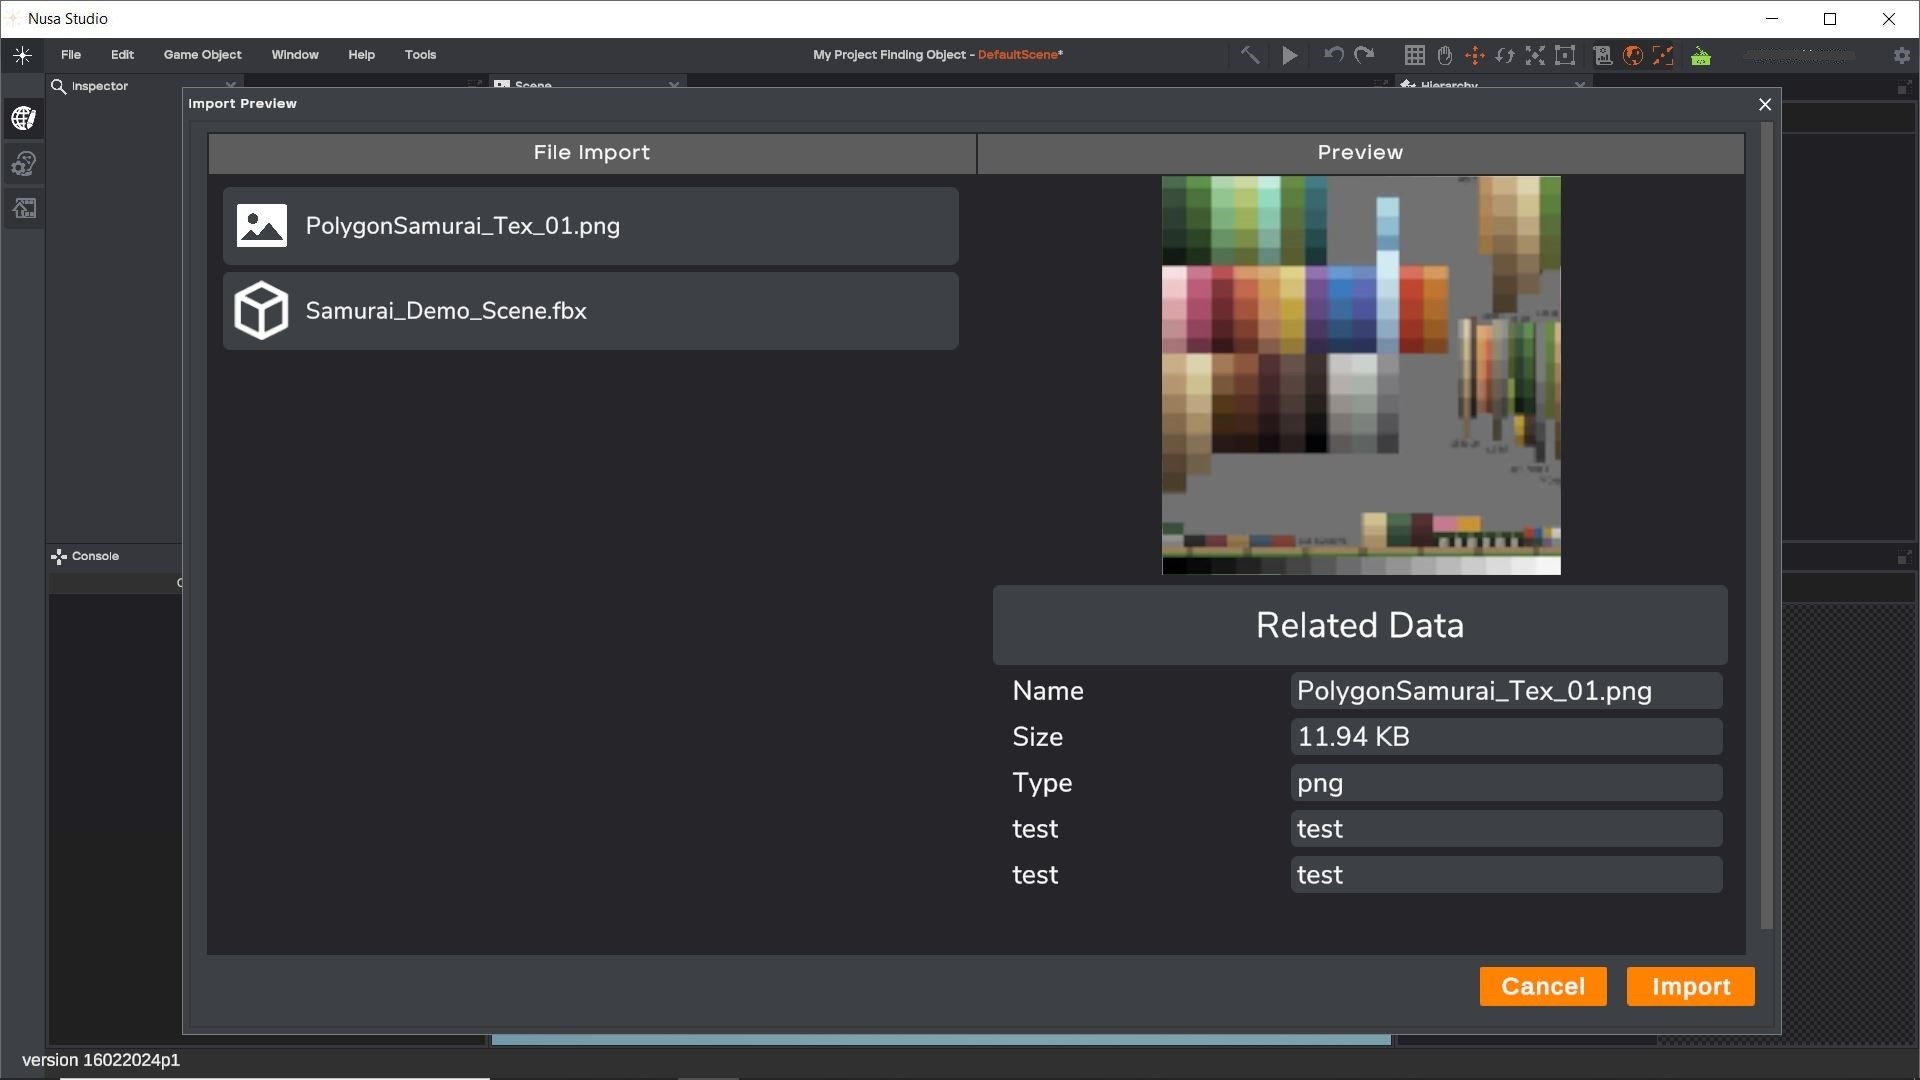Viewport: 1920px width, 1080px height.
Task: Select PolygonSamurai_Tex_01.png in file list
Action: pos(590,226)
